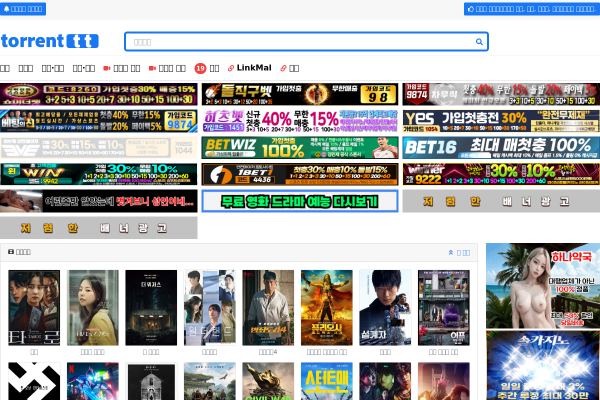Open the CIVIL WAR poster
The image size is (600, 400).
(268, 381)
